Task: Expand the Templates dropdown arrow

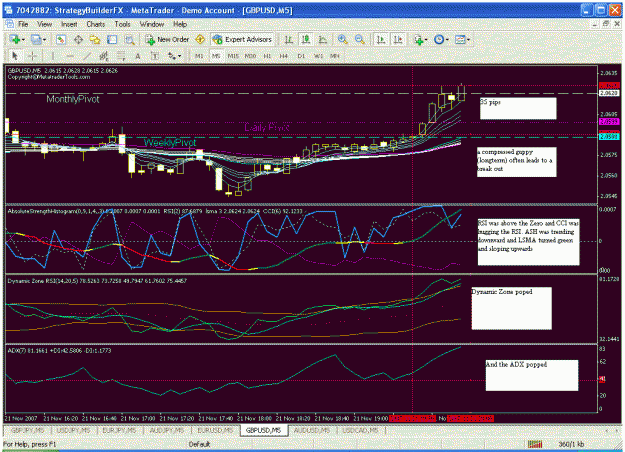Action: pyautogui.click(x=468, y=39)
